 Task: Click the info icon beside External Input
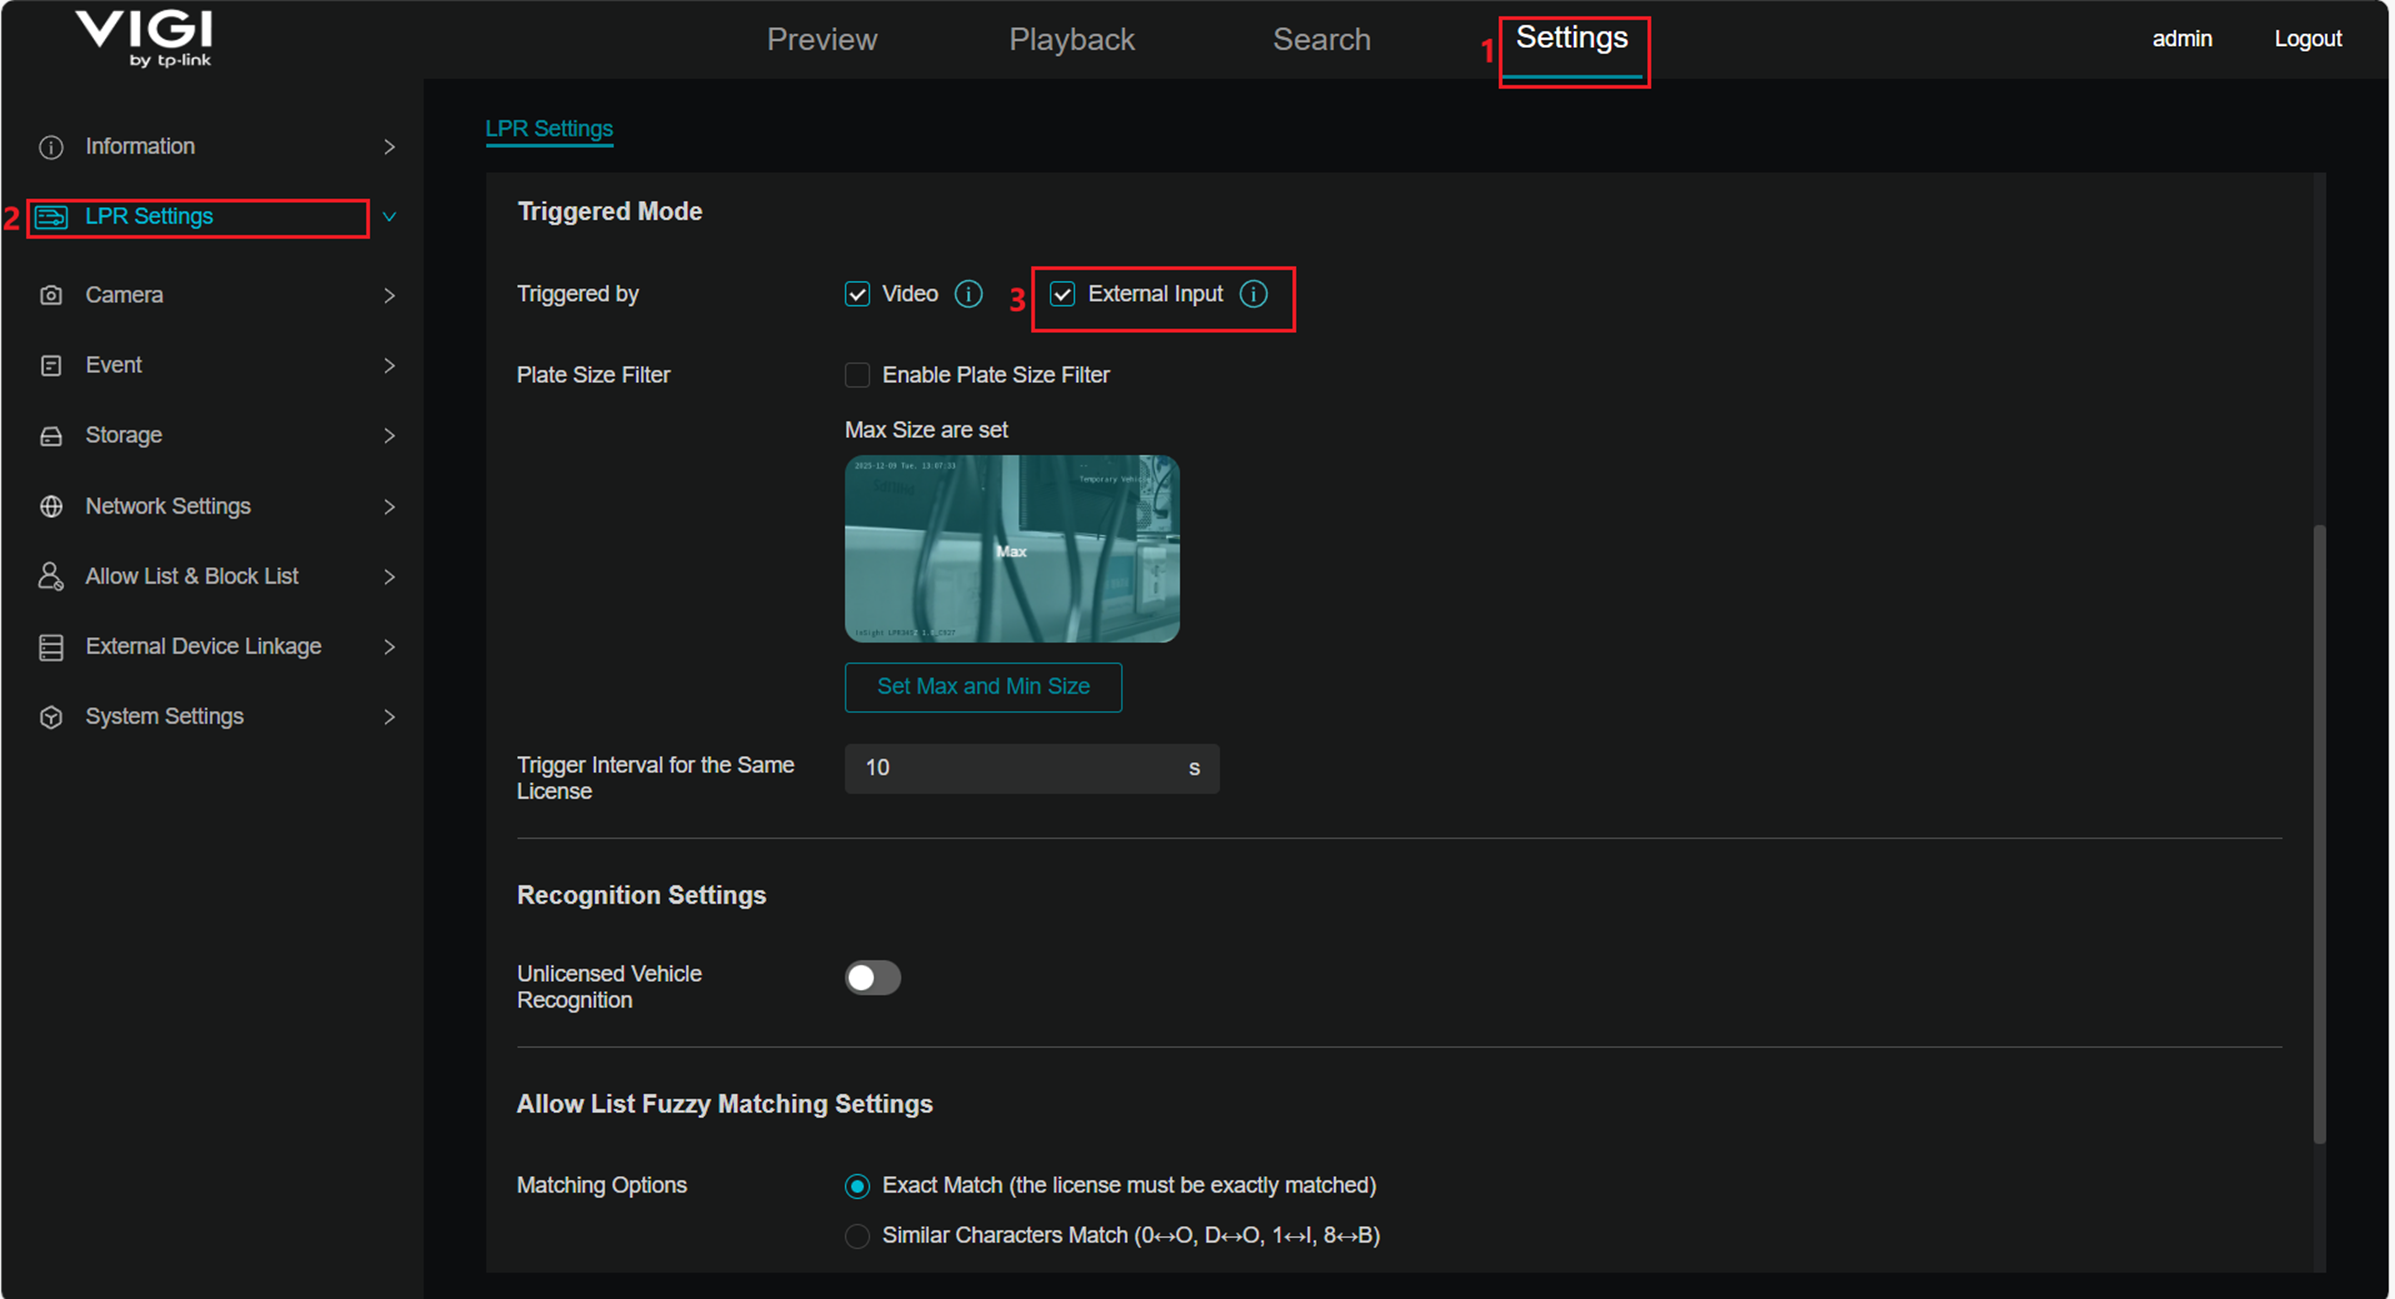point(1254,293)
